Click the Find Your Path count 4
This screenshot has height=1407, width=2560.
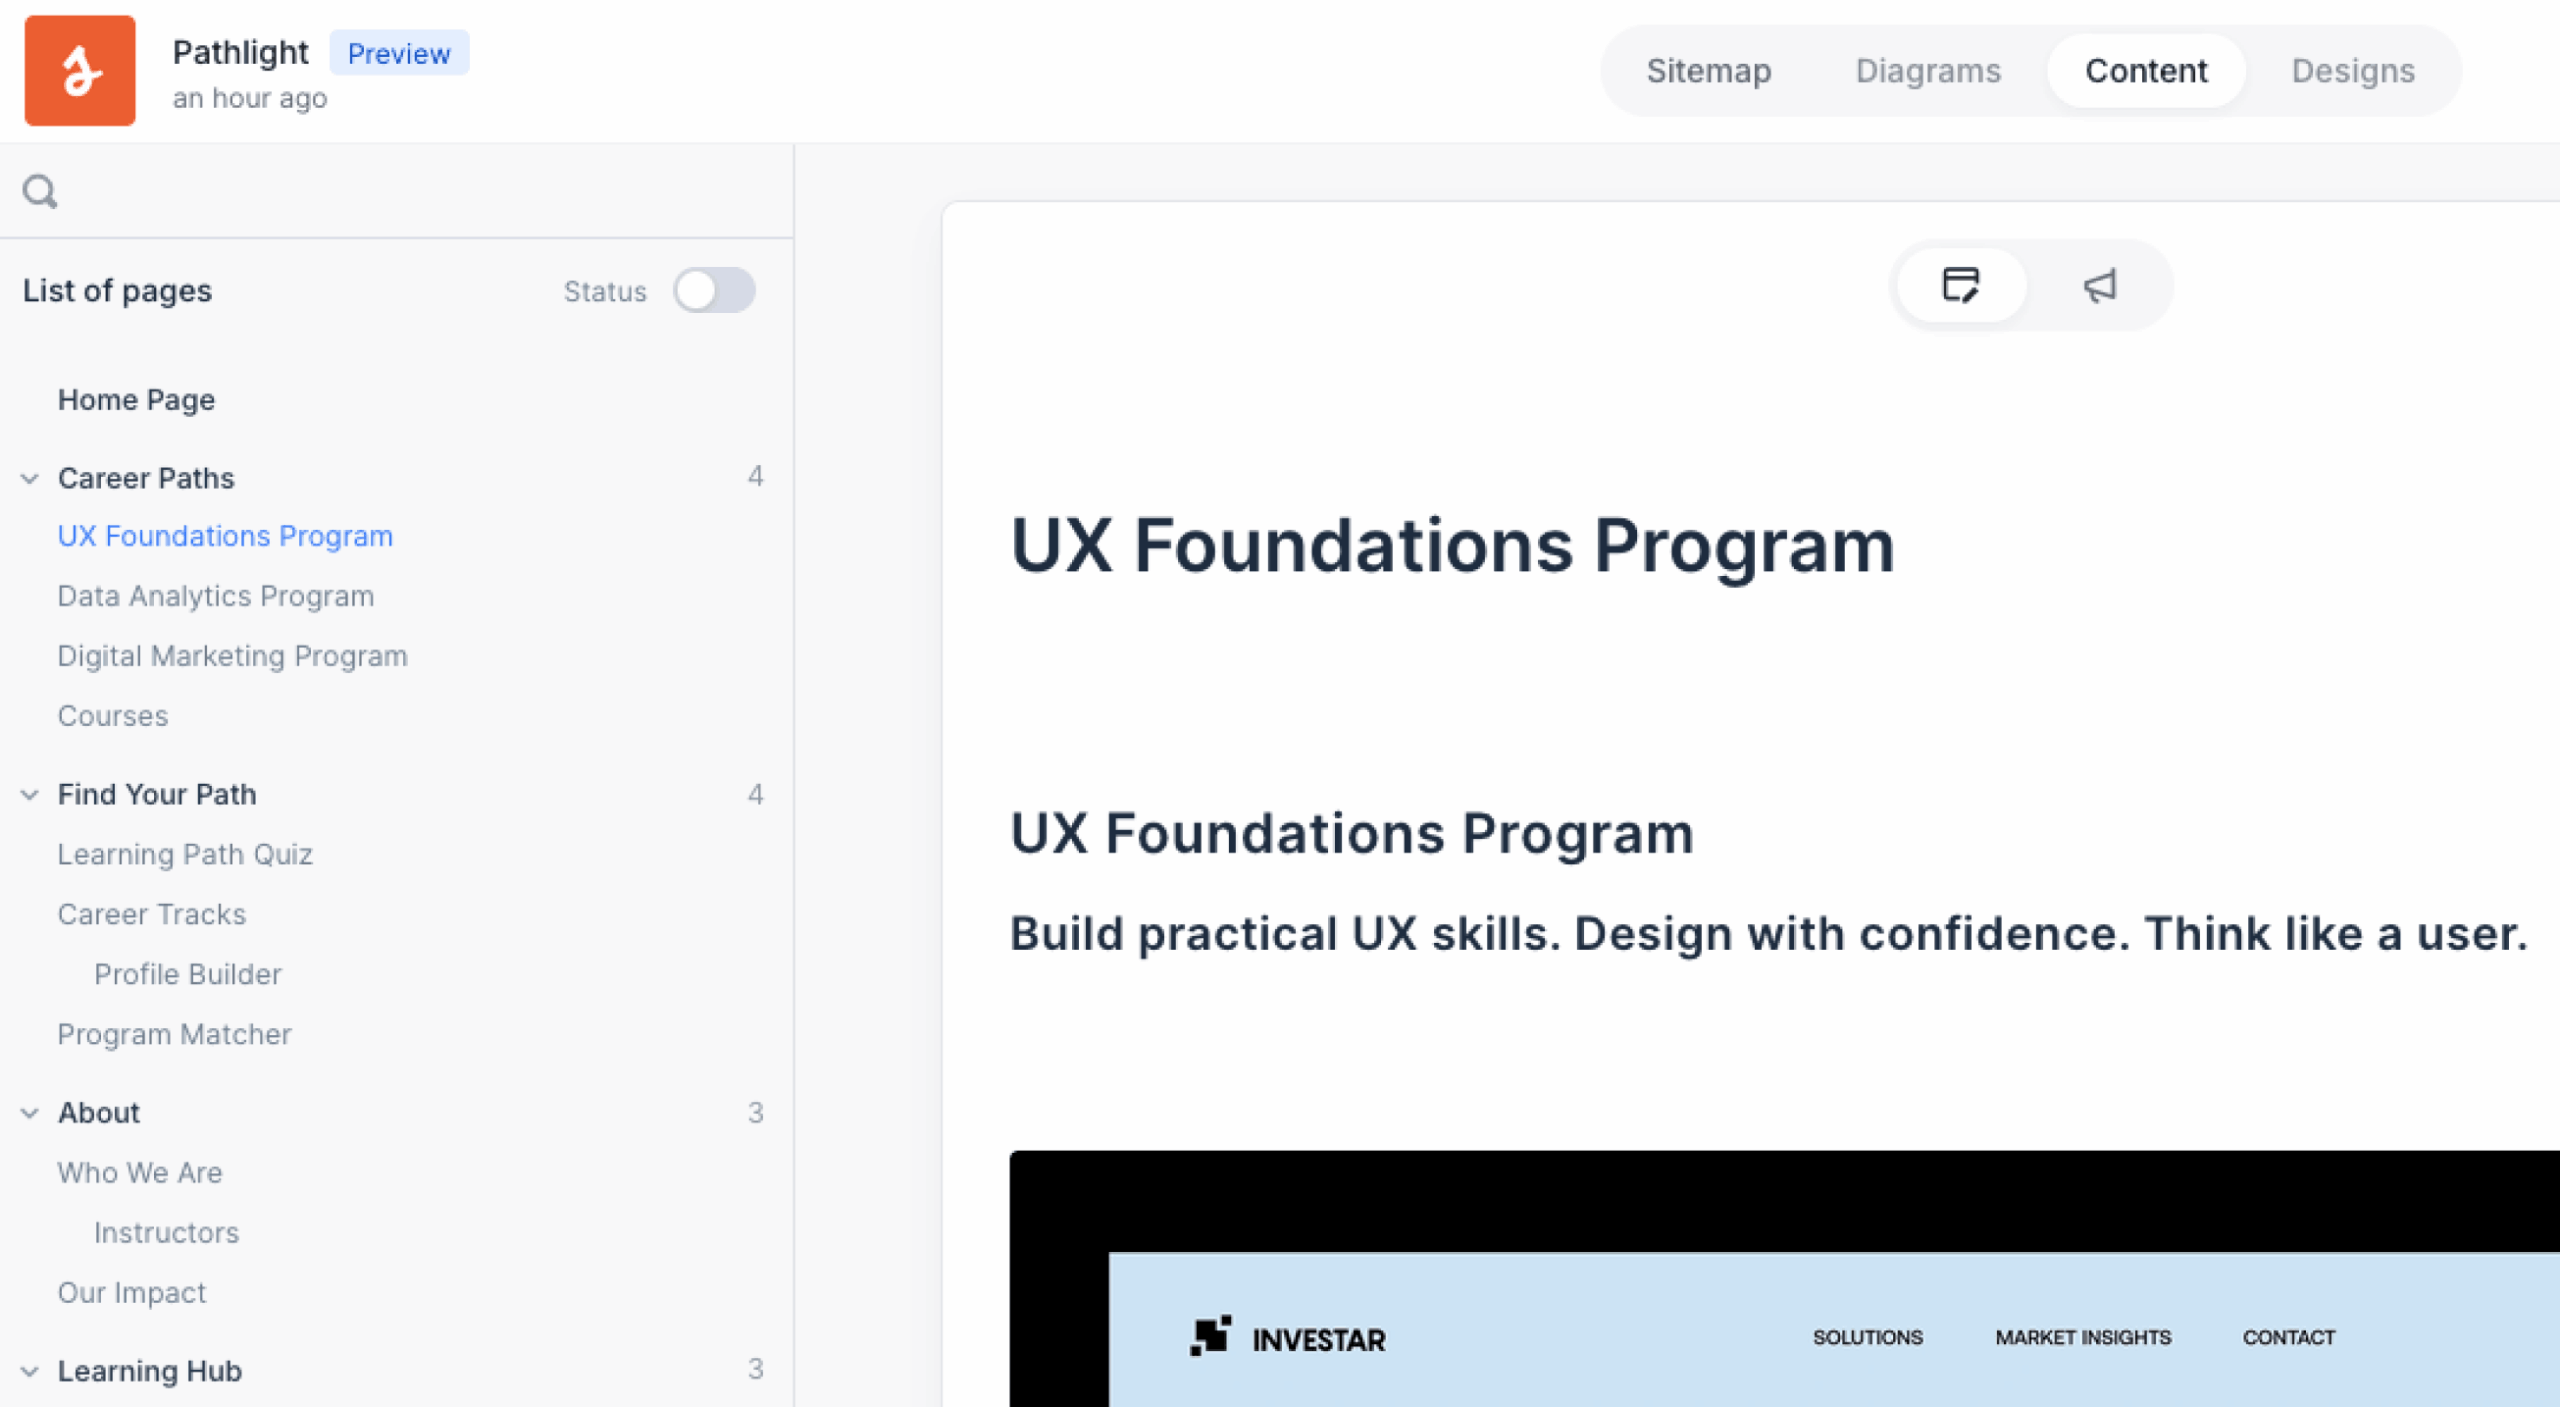(756, 795)
